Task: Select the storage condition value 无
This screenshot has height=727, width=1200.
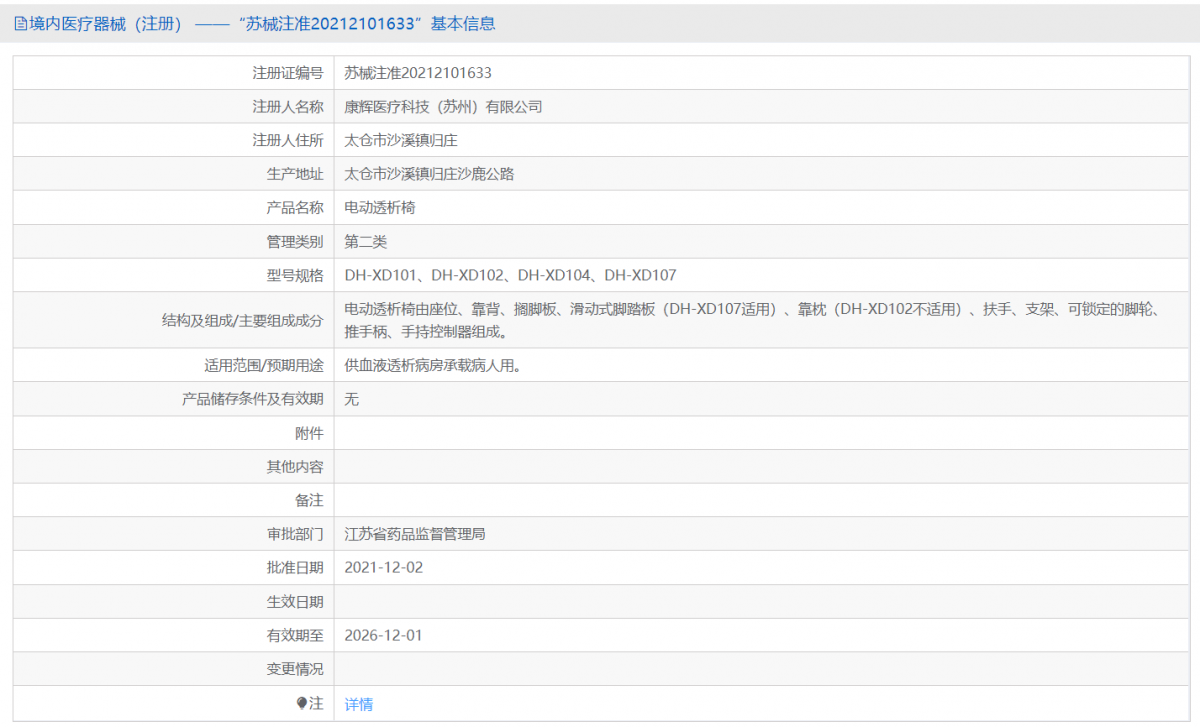Action: [352, 399]
